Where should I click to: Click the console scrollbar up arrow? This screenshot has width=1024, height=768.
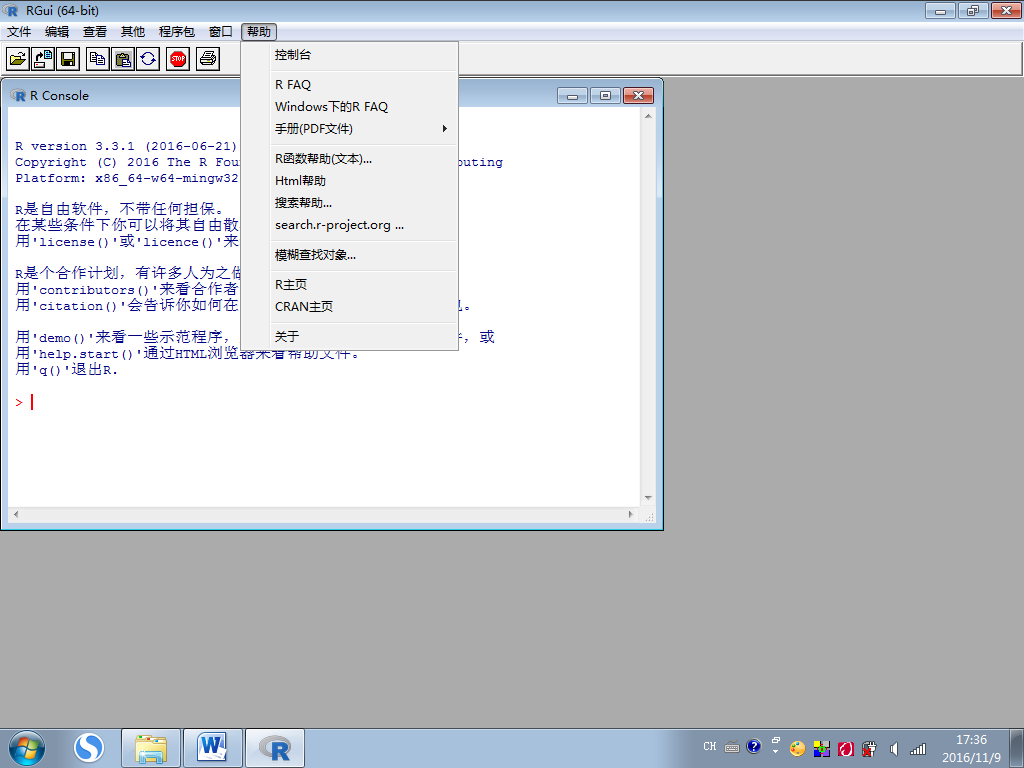(x=648, y=116)
